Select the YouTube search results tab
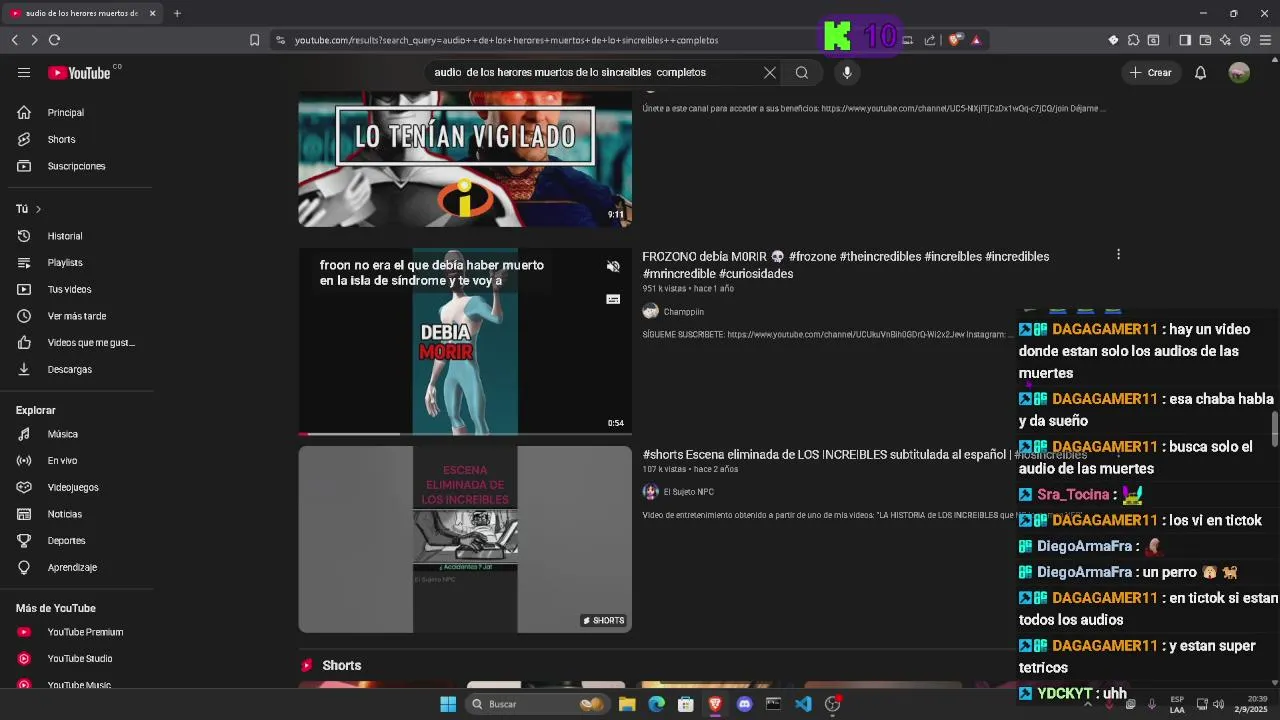 click(x=80, y=13)
